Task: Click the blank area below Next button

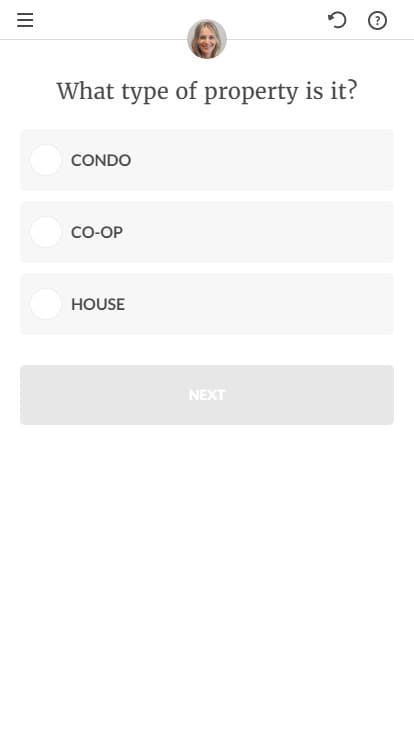Action: (207, 577)
